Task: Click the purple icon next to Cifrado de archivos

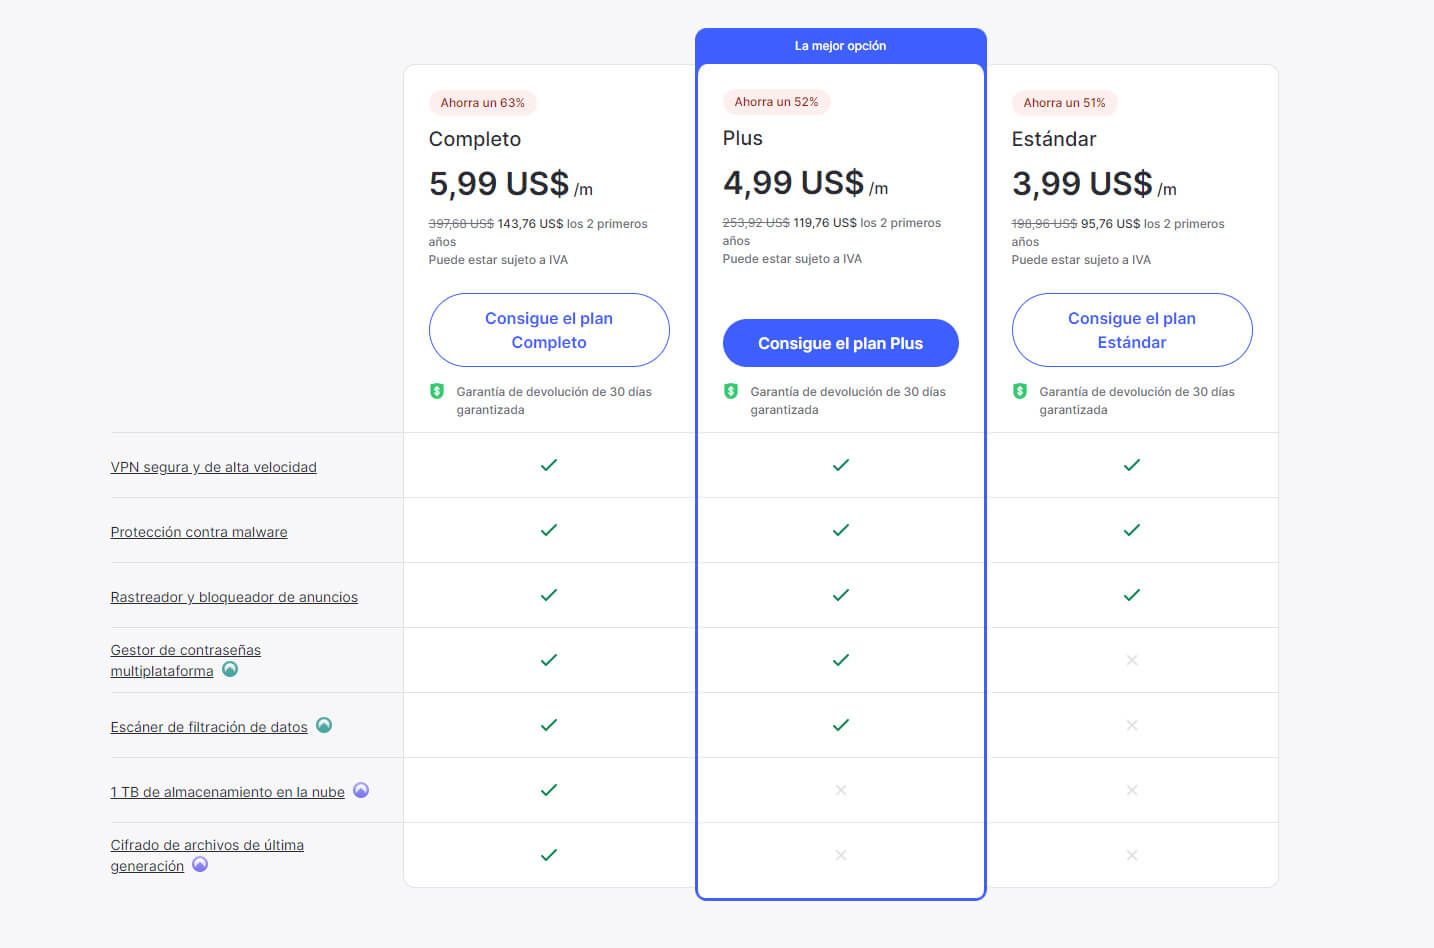Action: pyautogui.click(x=200, y=865)
